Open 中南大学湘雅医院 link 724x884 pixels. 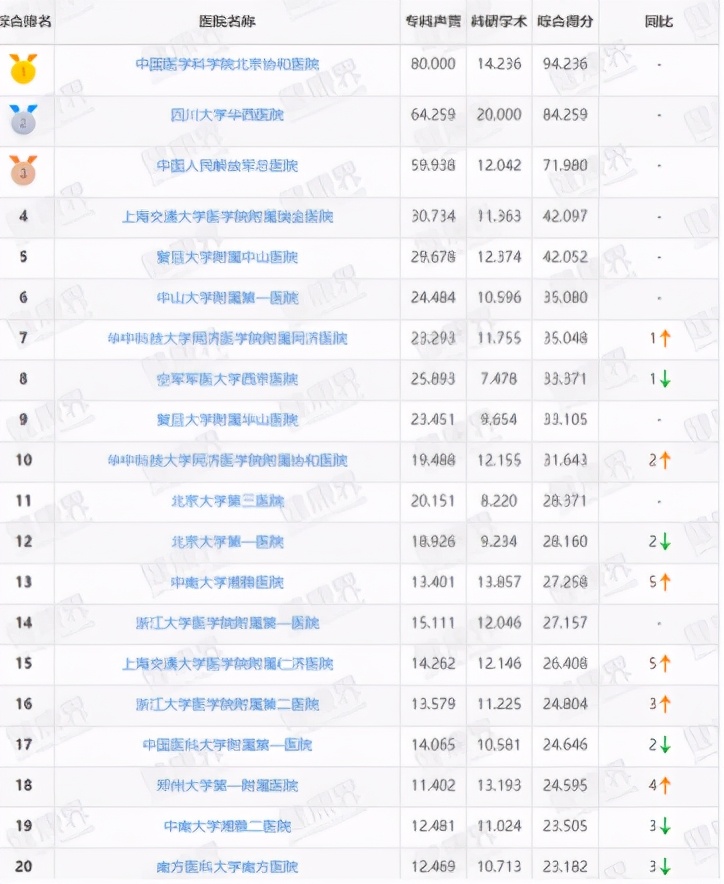click(227, 582)
